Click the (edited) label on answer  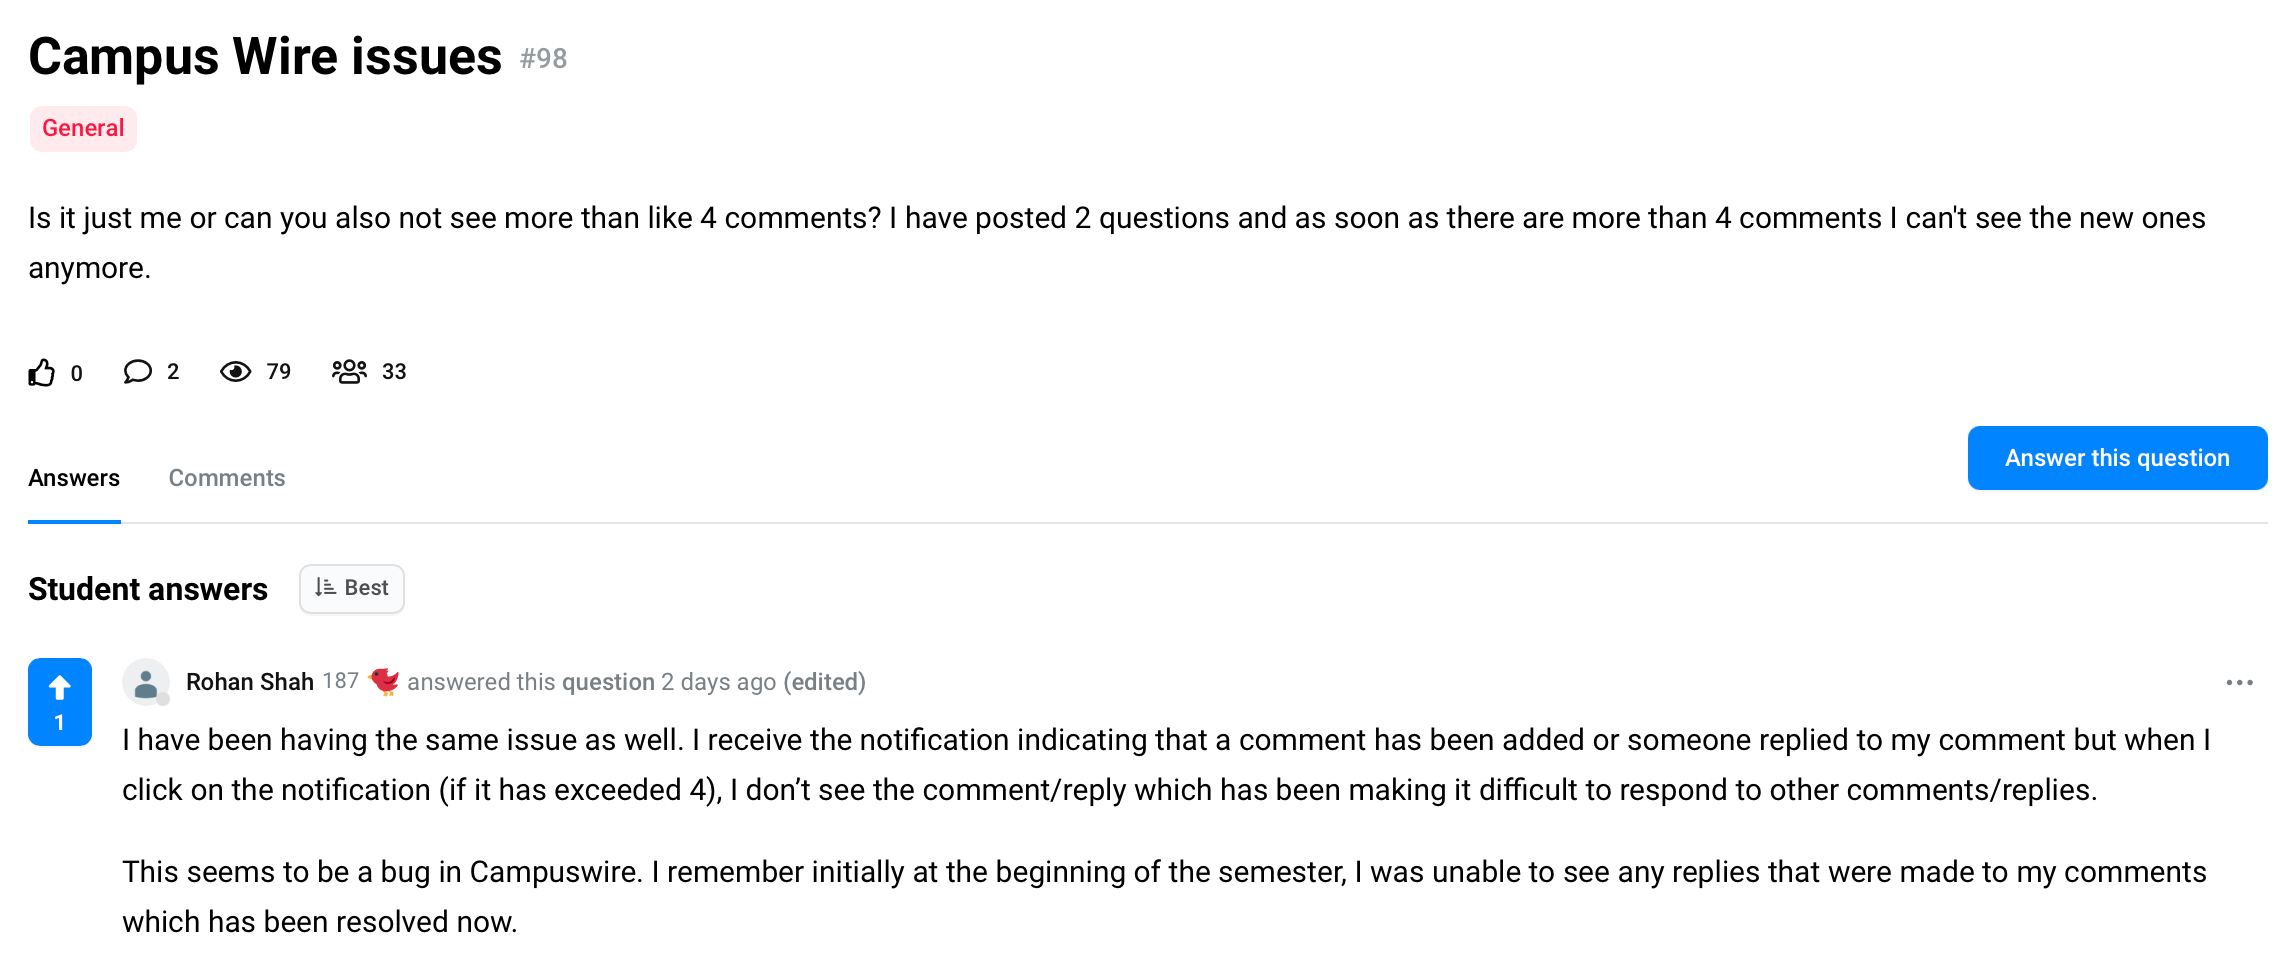coord(825,682)
